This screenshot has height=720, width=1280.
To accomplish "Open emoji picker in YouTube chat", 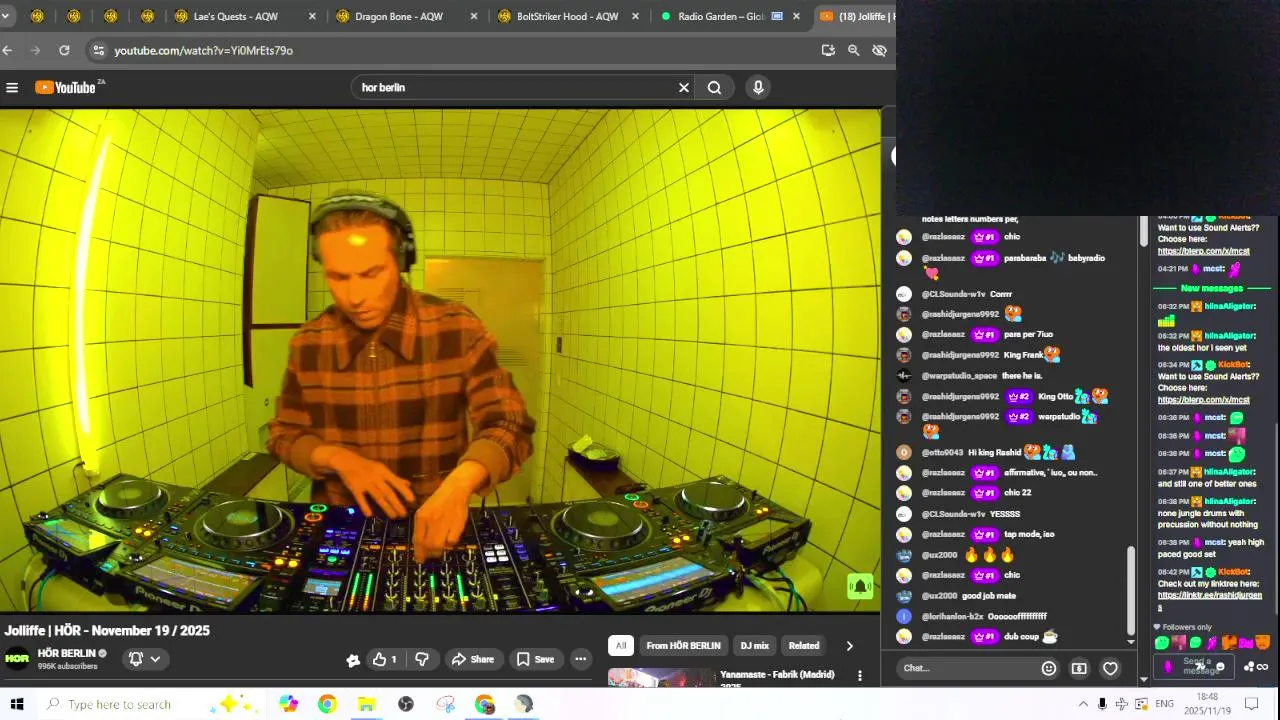I will tap(1049, 668).
